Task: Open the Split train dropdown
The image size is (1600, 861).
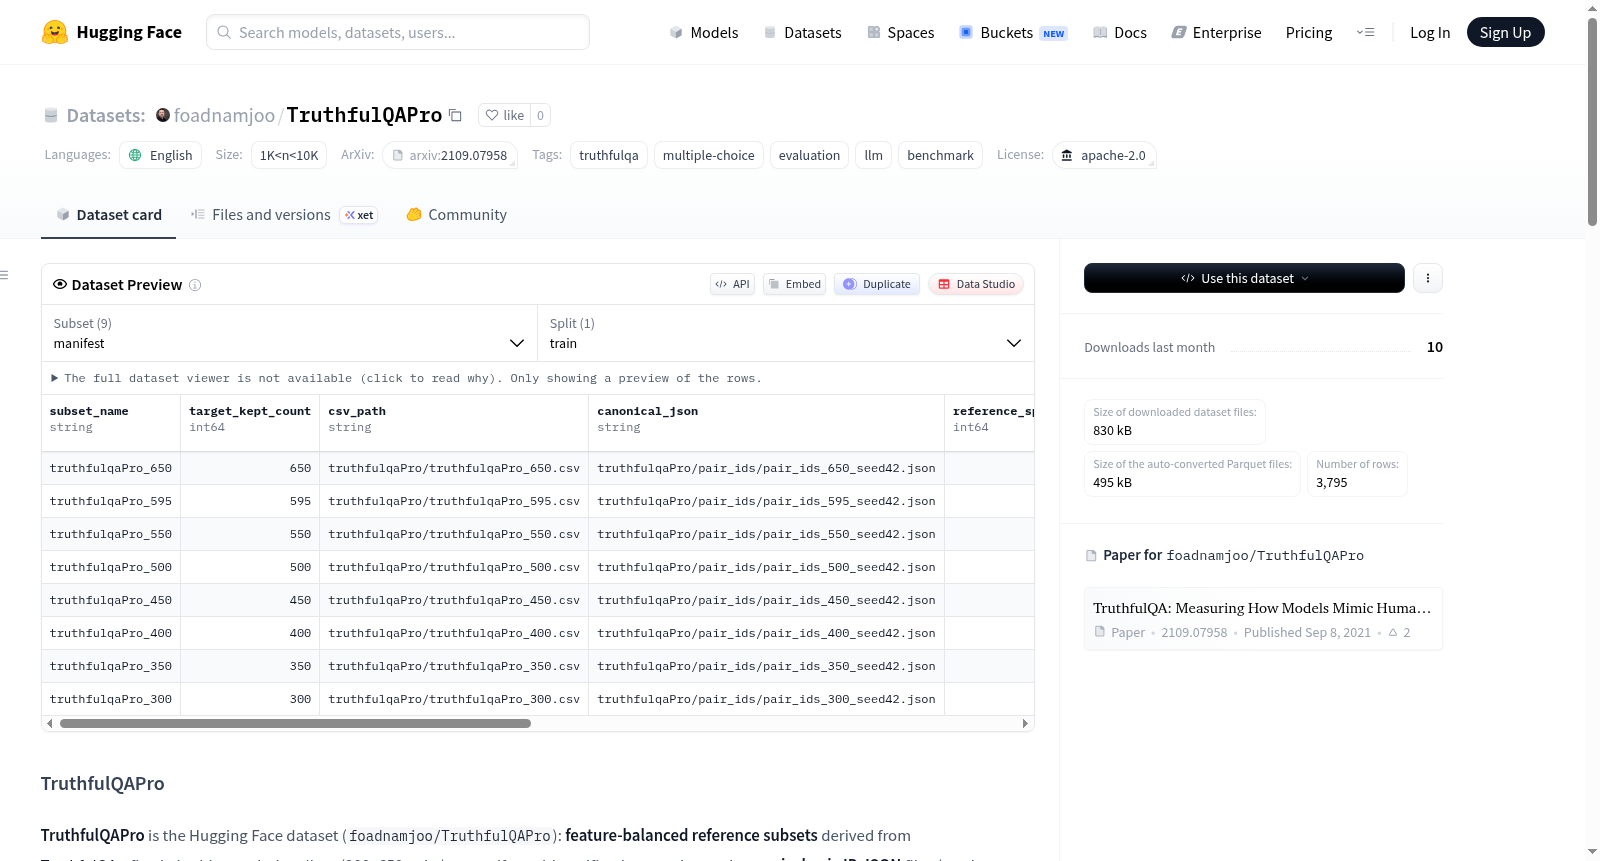Action: pyautogui.click(x=785, y=333)
